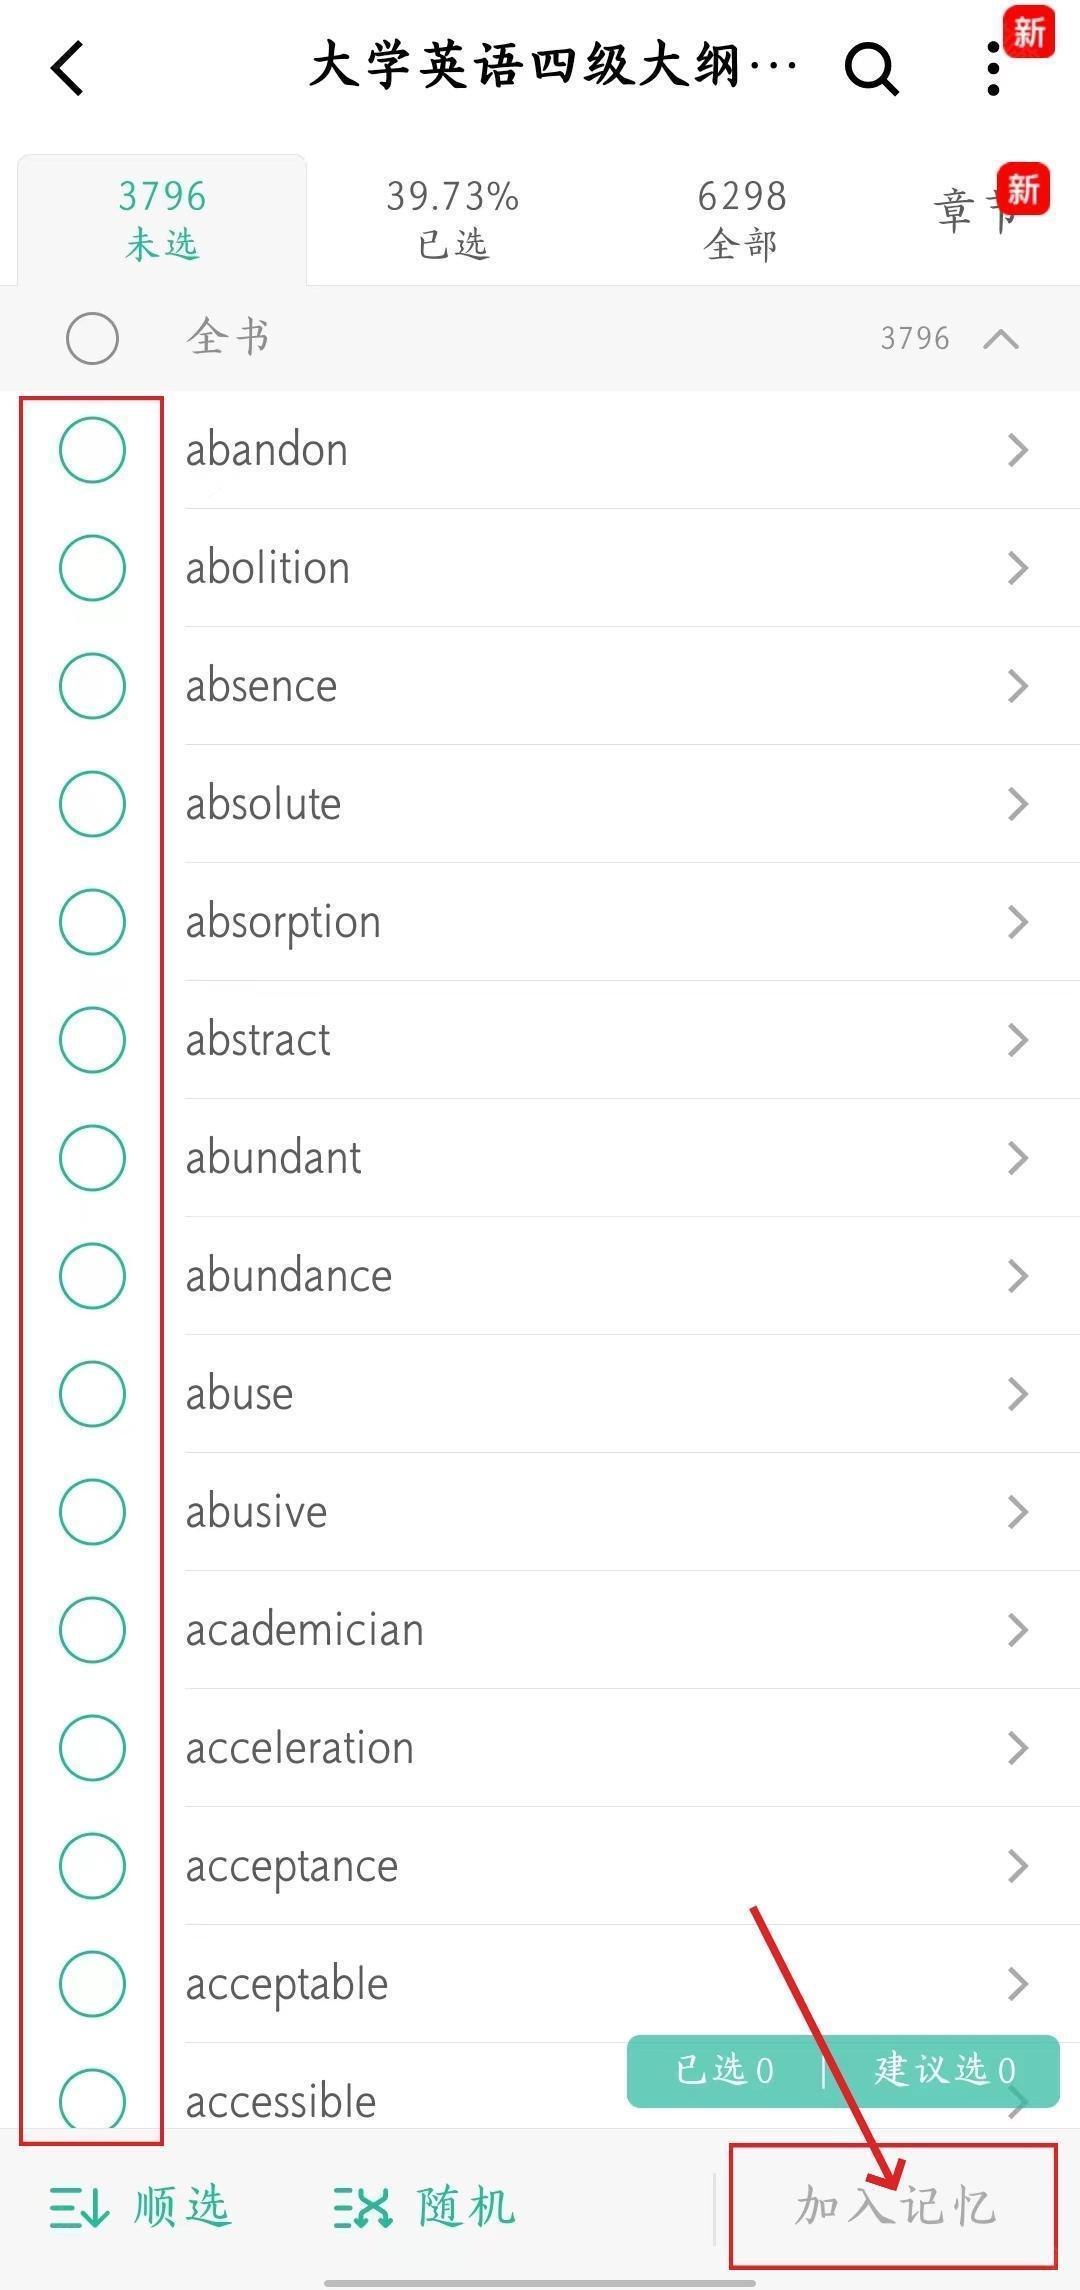
Task: Toggle the 全书 select-all circle
Action: tap(92, 338)
